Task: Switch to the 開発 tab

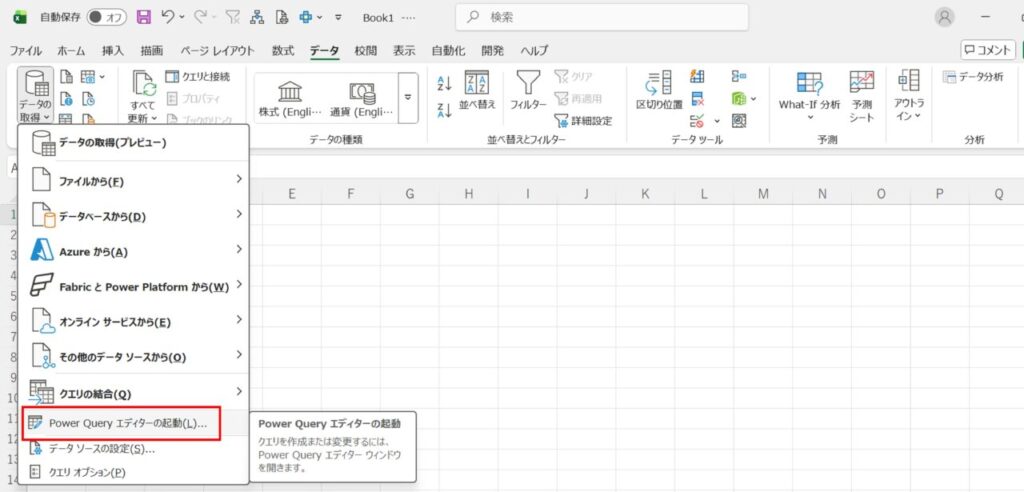Action: [x=492, y=50]
